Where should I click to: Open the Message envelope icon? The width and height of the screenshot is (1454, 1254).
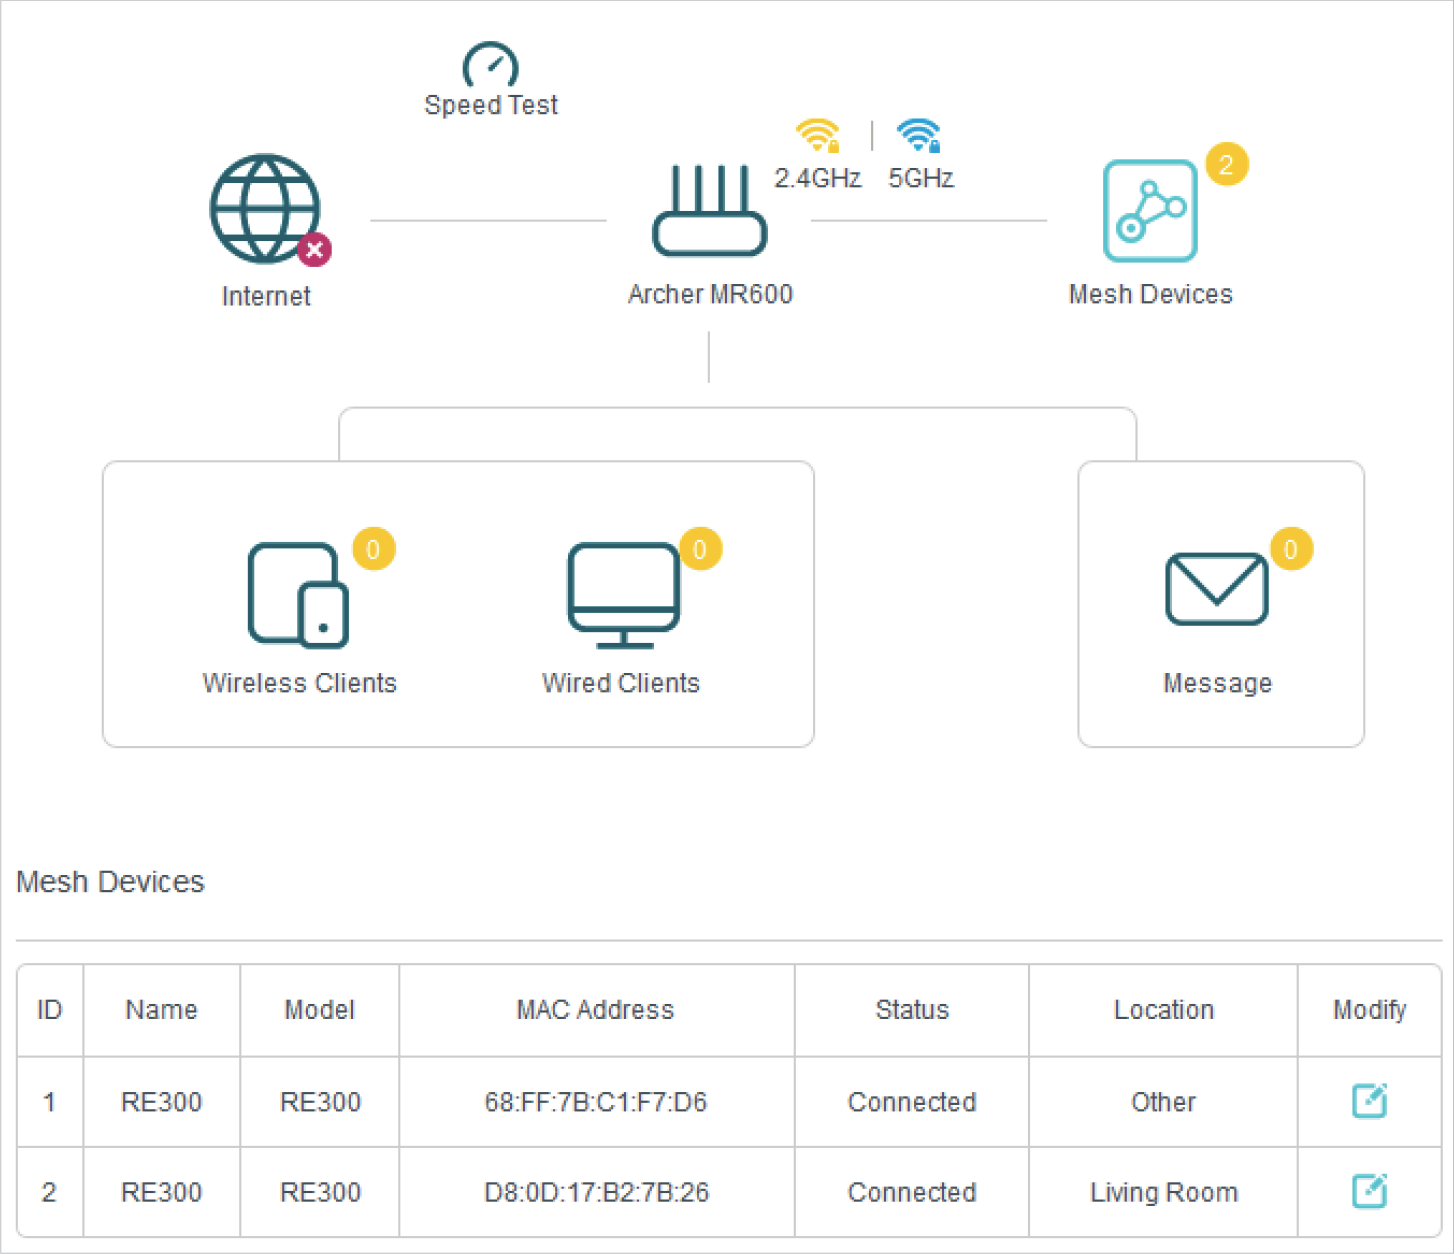(x=1216, y=590)
